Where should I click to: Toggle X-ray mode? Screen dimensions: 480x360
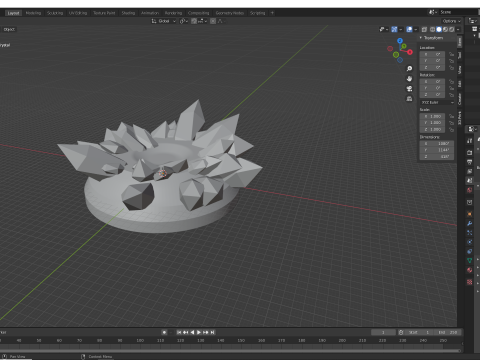tap(424, 29)
